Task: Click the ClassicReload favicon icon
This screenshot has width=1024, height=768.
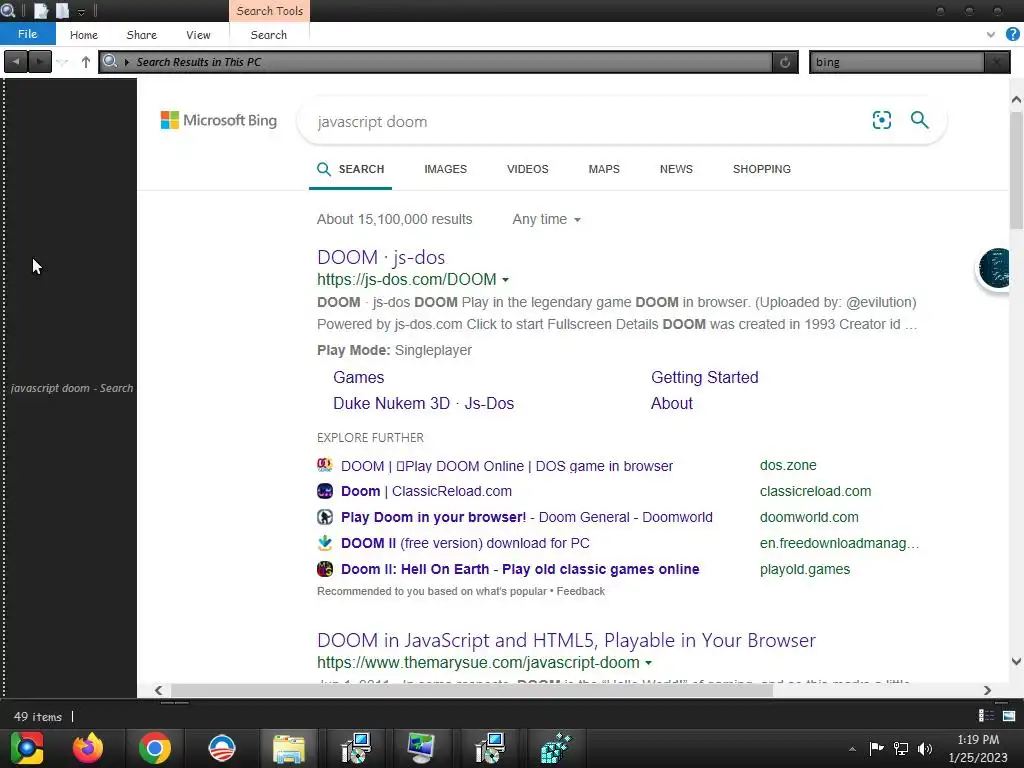Action: tap(325, 491)
